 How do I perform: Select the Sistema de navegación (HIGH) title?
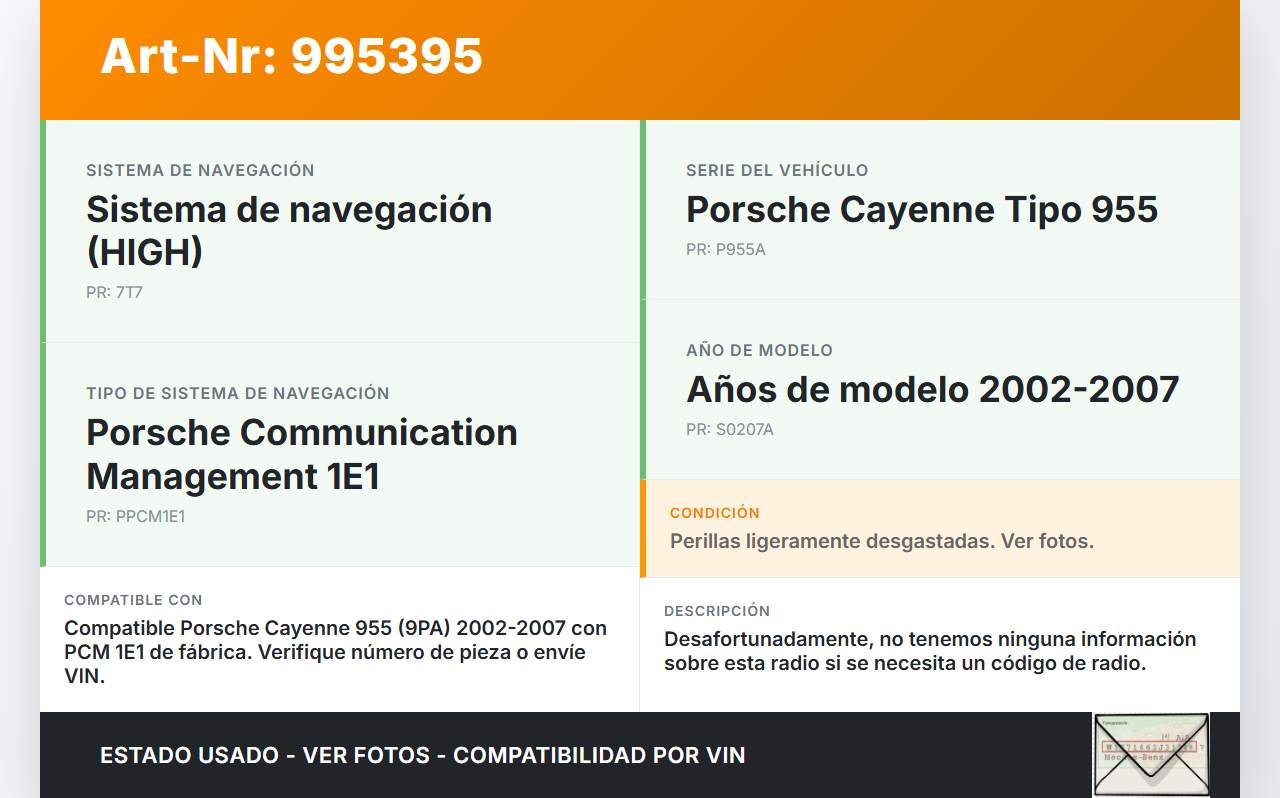pyautogui.click(x=289, y=230)
